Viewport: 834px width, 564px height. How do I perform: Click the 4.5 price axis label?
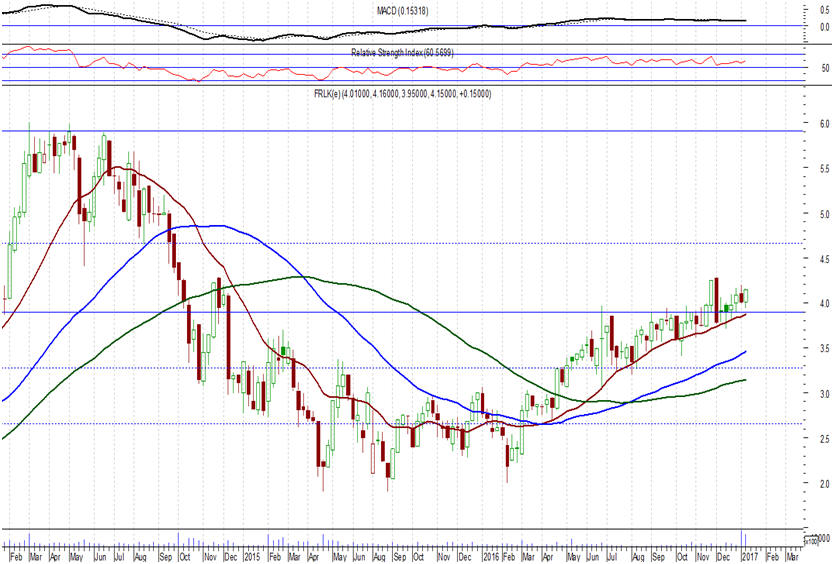click(x=824, y=259)
